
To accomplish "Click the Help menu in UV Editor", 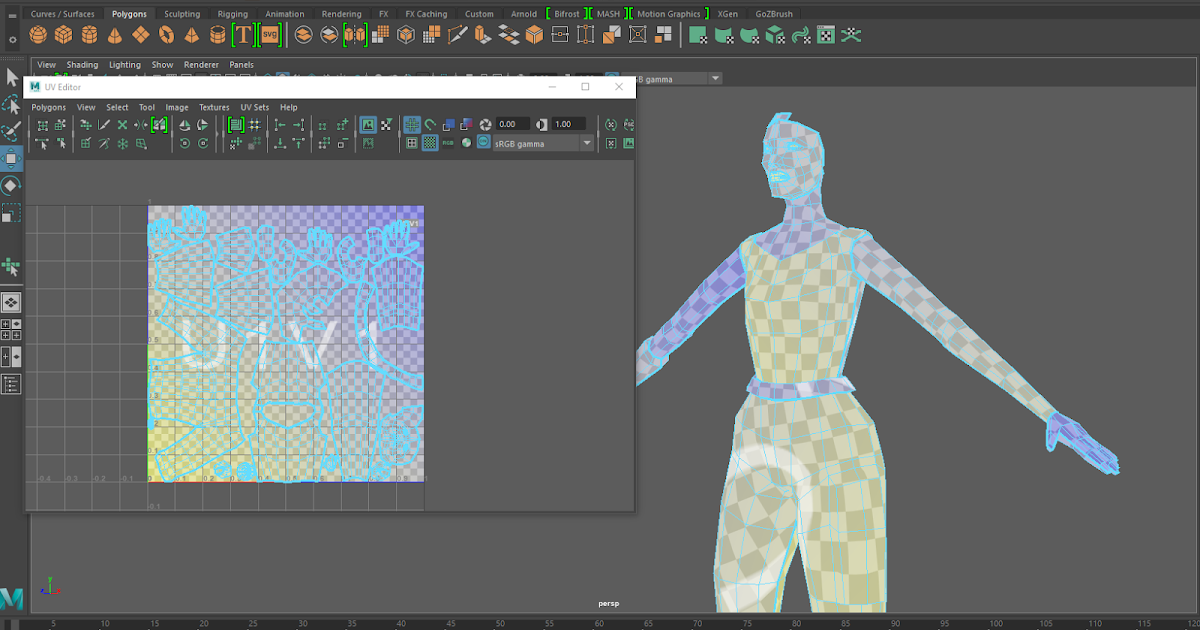I will [x=289, y=107].
